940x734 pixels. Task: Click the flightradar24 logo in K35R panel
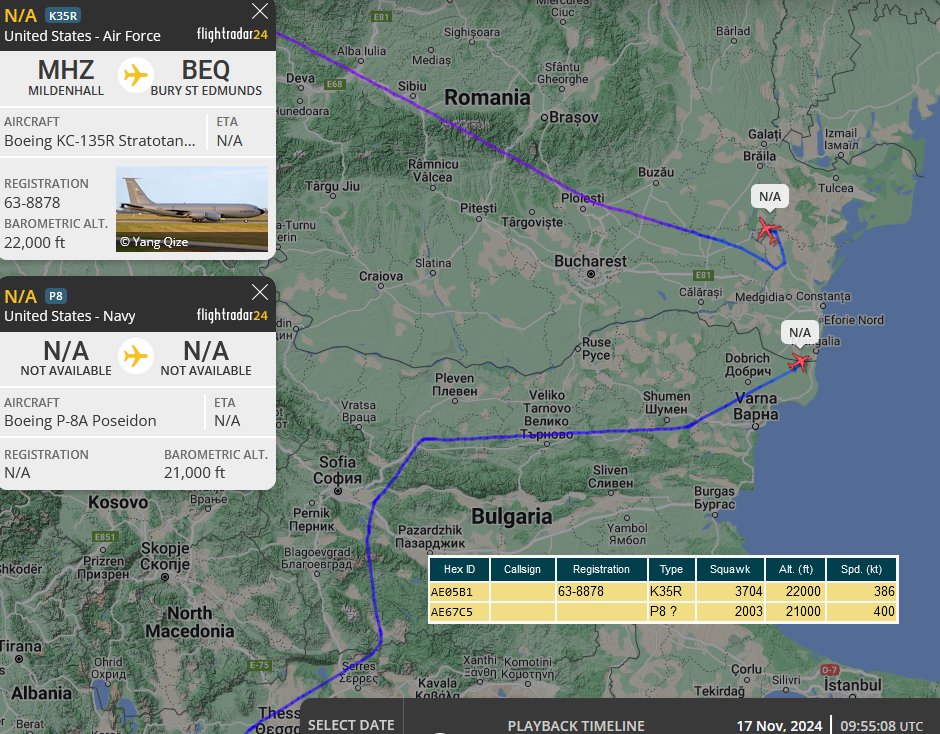(x=232, y=34)
